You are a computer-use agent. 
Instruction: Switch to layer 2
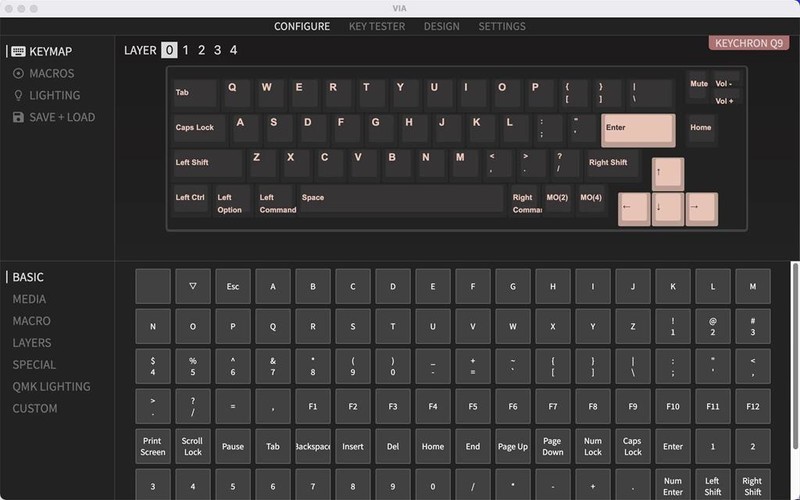coord(201,50)
